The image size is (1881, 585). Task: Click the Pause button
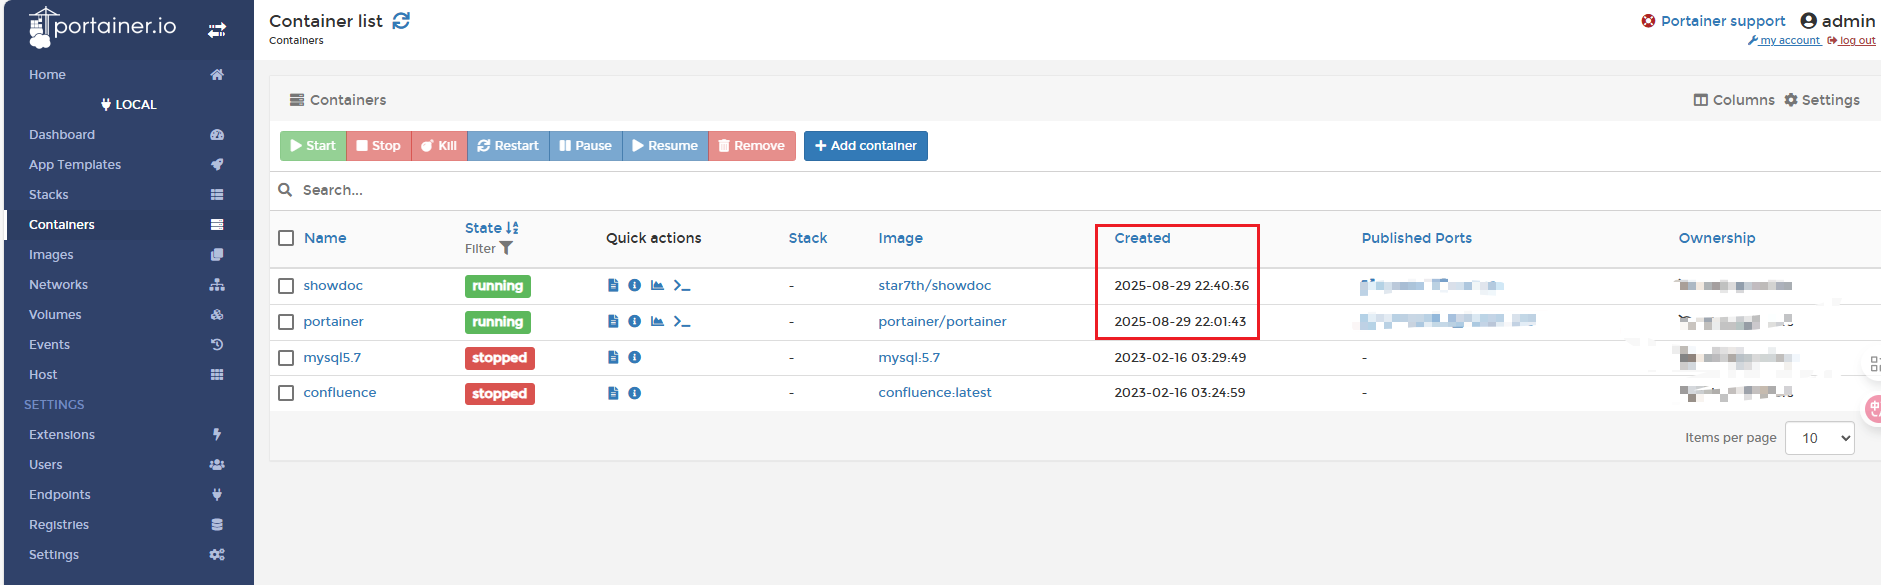tap(586, 146)
